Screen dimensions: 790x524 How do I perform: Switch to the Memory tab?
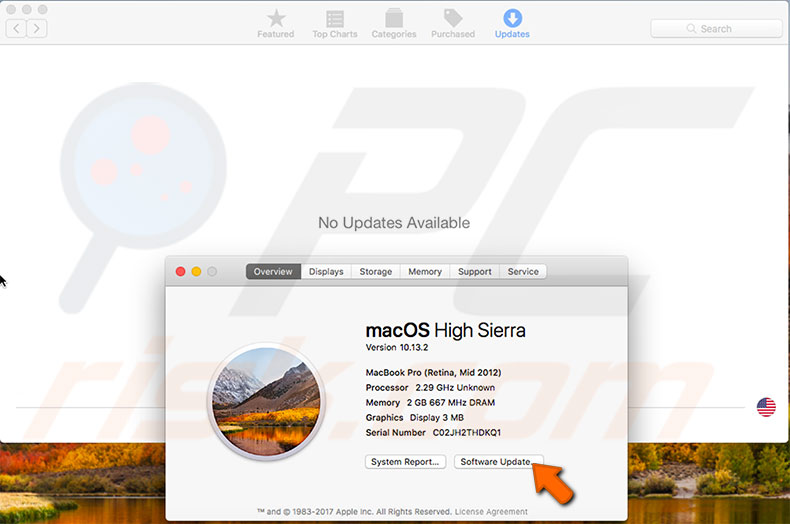click(425, 272)
